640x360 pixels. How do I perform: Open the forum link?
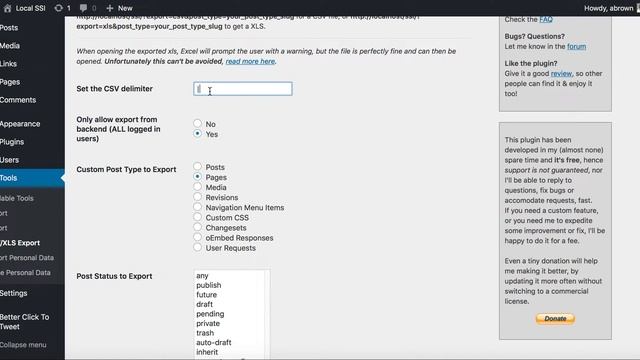(x=576, y=47)
